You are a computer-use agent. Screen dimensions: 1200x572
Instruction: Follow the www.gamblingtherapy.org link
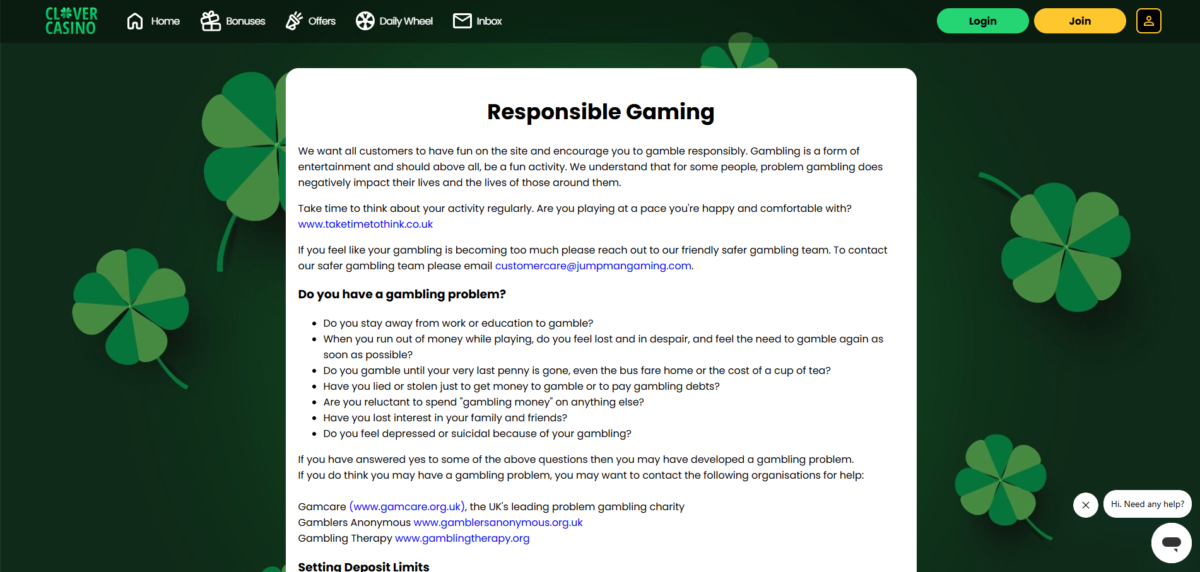462,538
